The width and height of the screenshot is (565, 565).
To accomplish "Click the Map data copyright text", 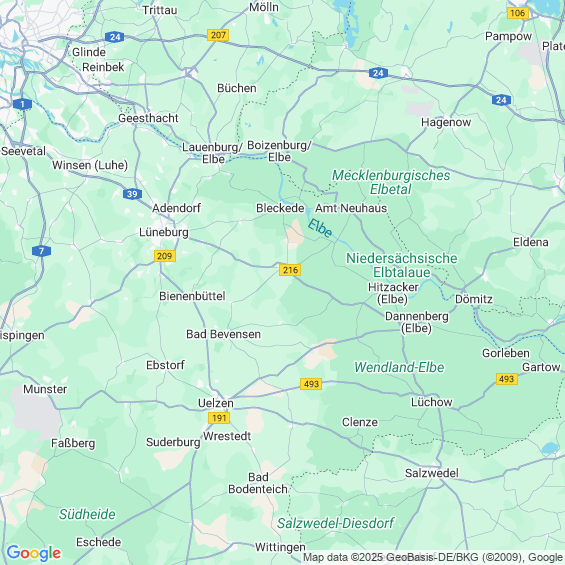I will tap(433, 557).
